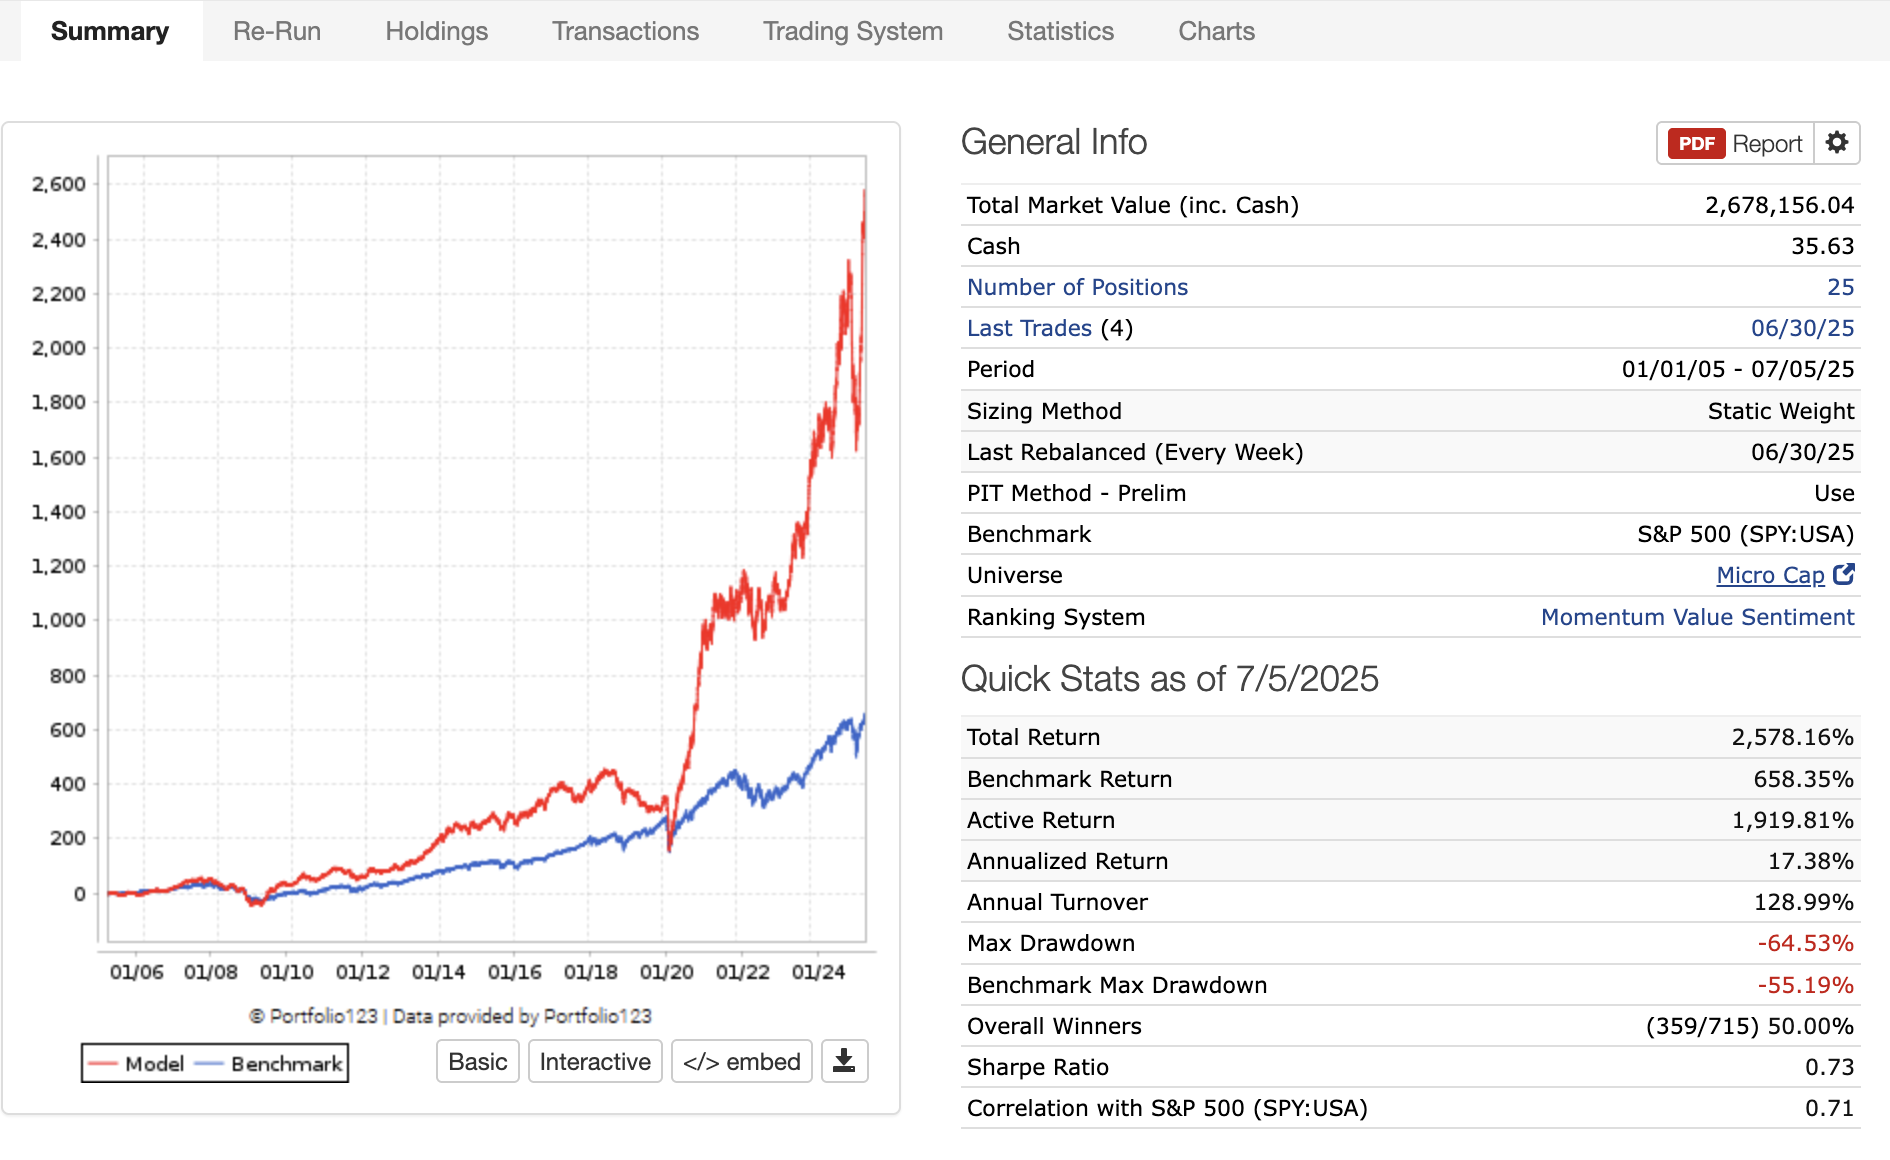Click the chart download icon

[844, 1061]
